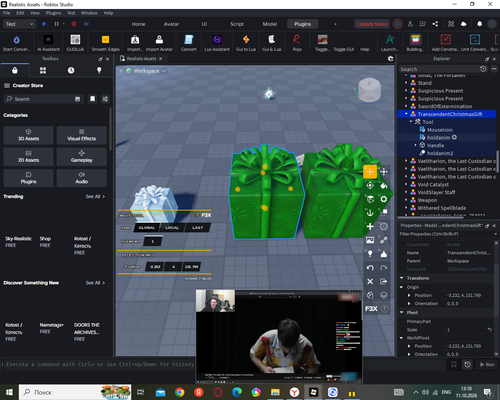Viewport: 500px width, 400px height.
Task: Set F3X axes to LOCAL
Action: (172, 228)
